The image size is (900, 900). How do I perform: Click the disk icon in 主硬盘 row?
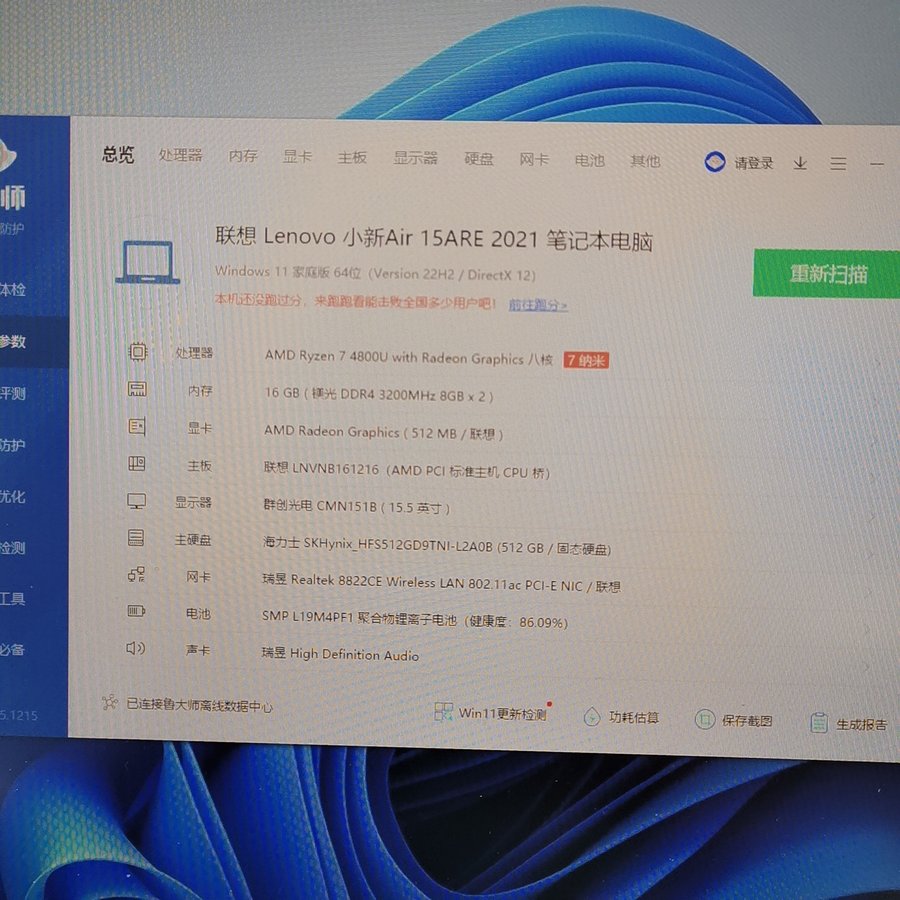tap(136, 538)
